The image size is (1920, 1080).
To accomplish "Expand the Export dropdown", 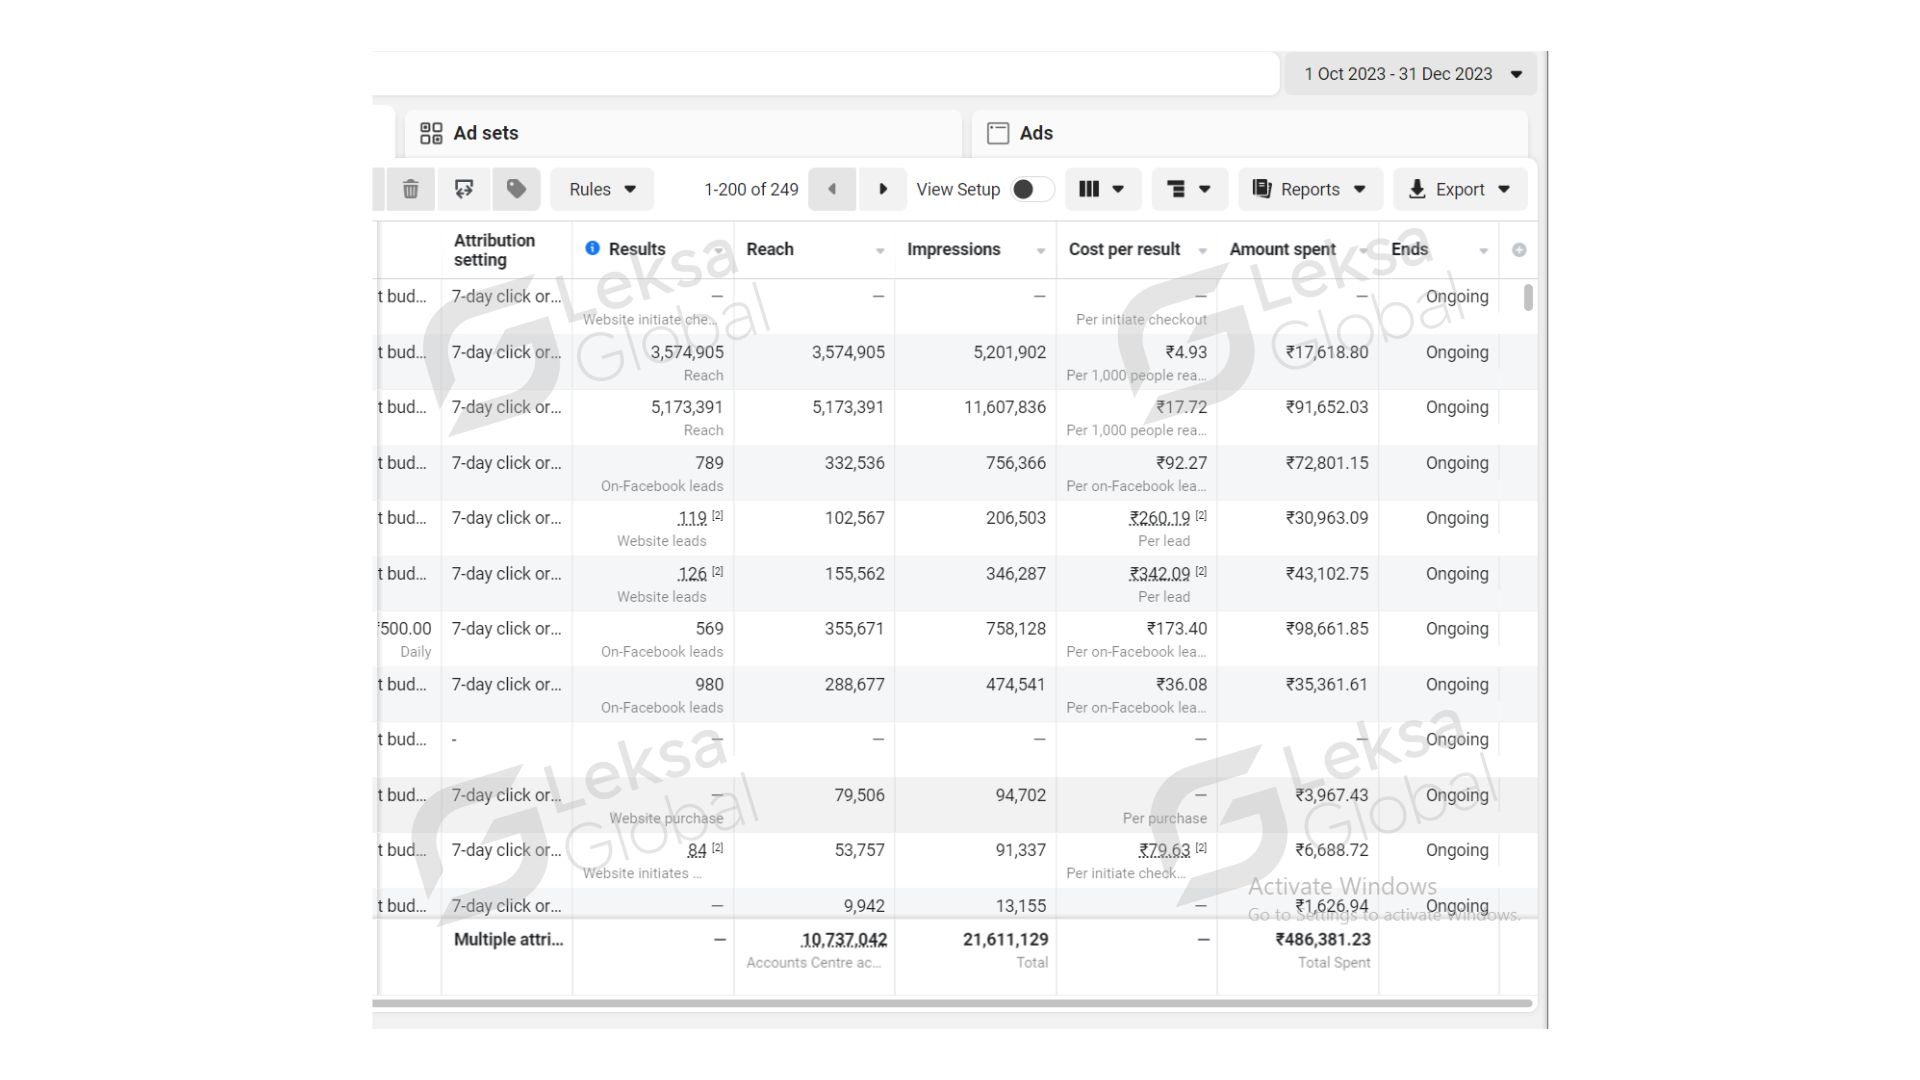I will [1459, 189].
